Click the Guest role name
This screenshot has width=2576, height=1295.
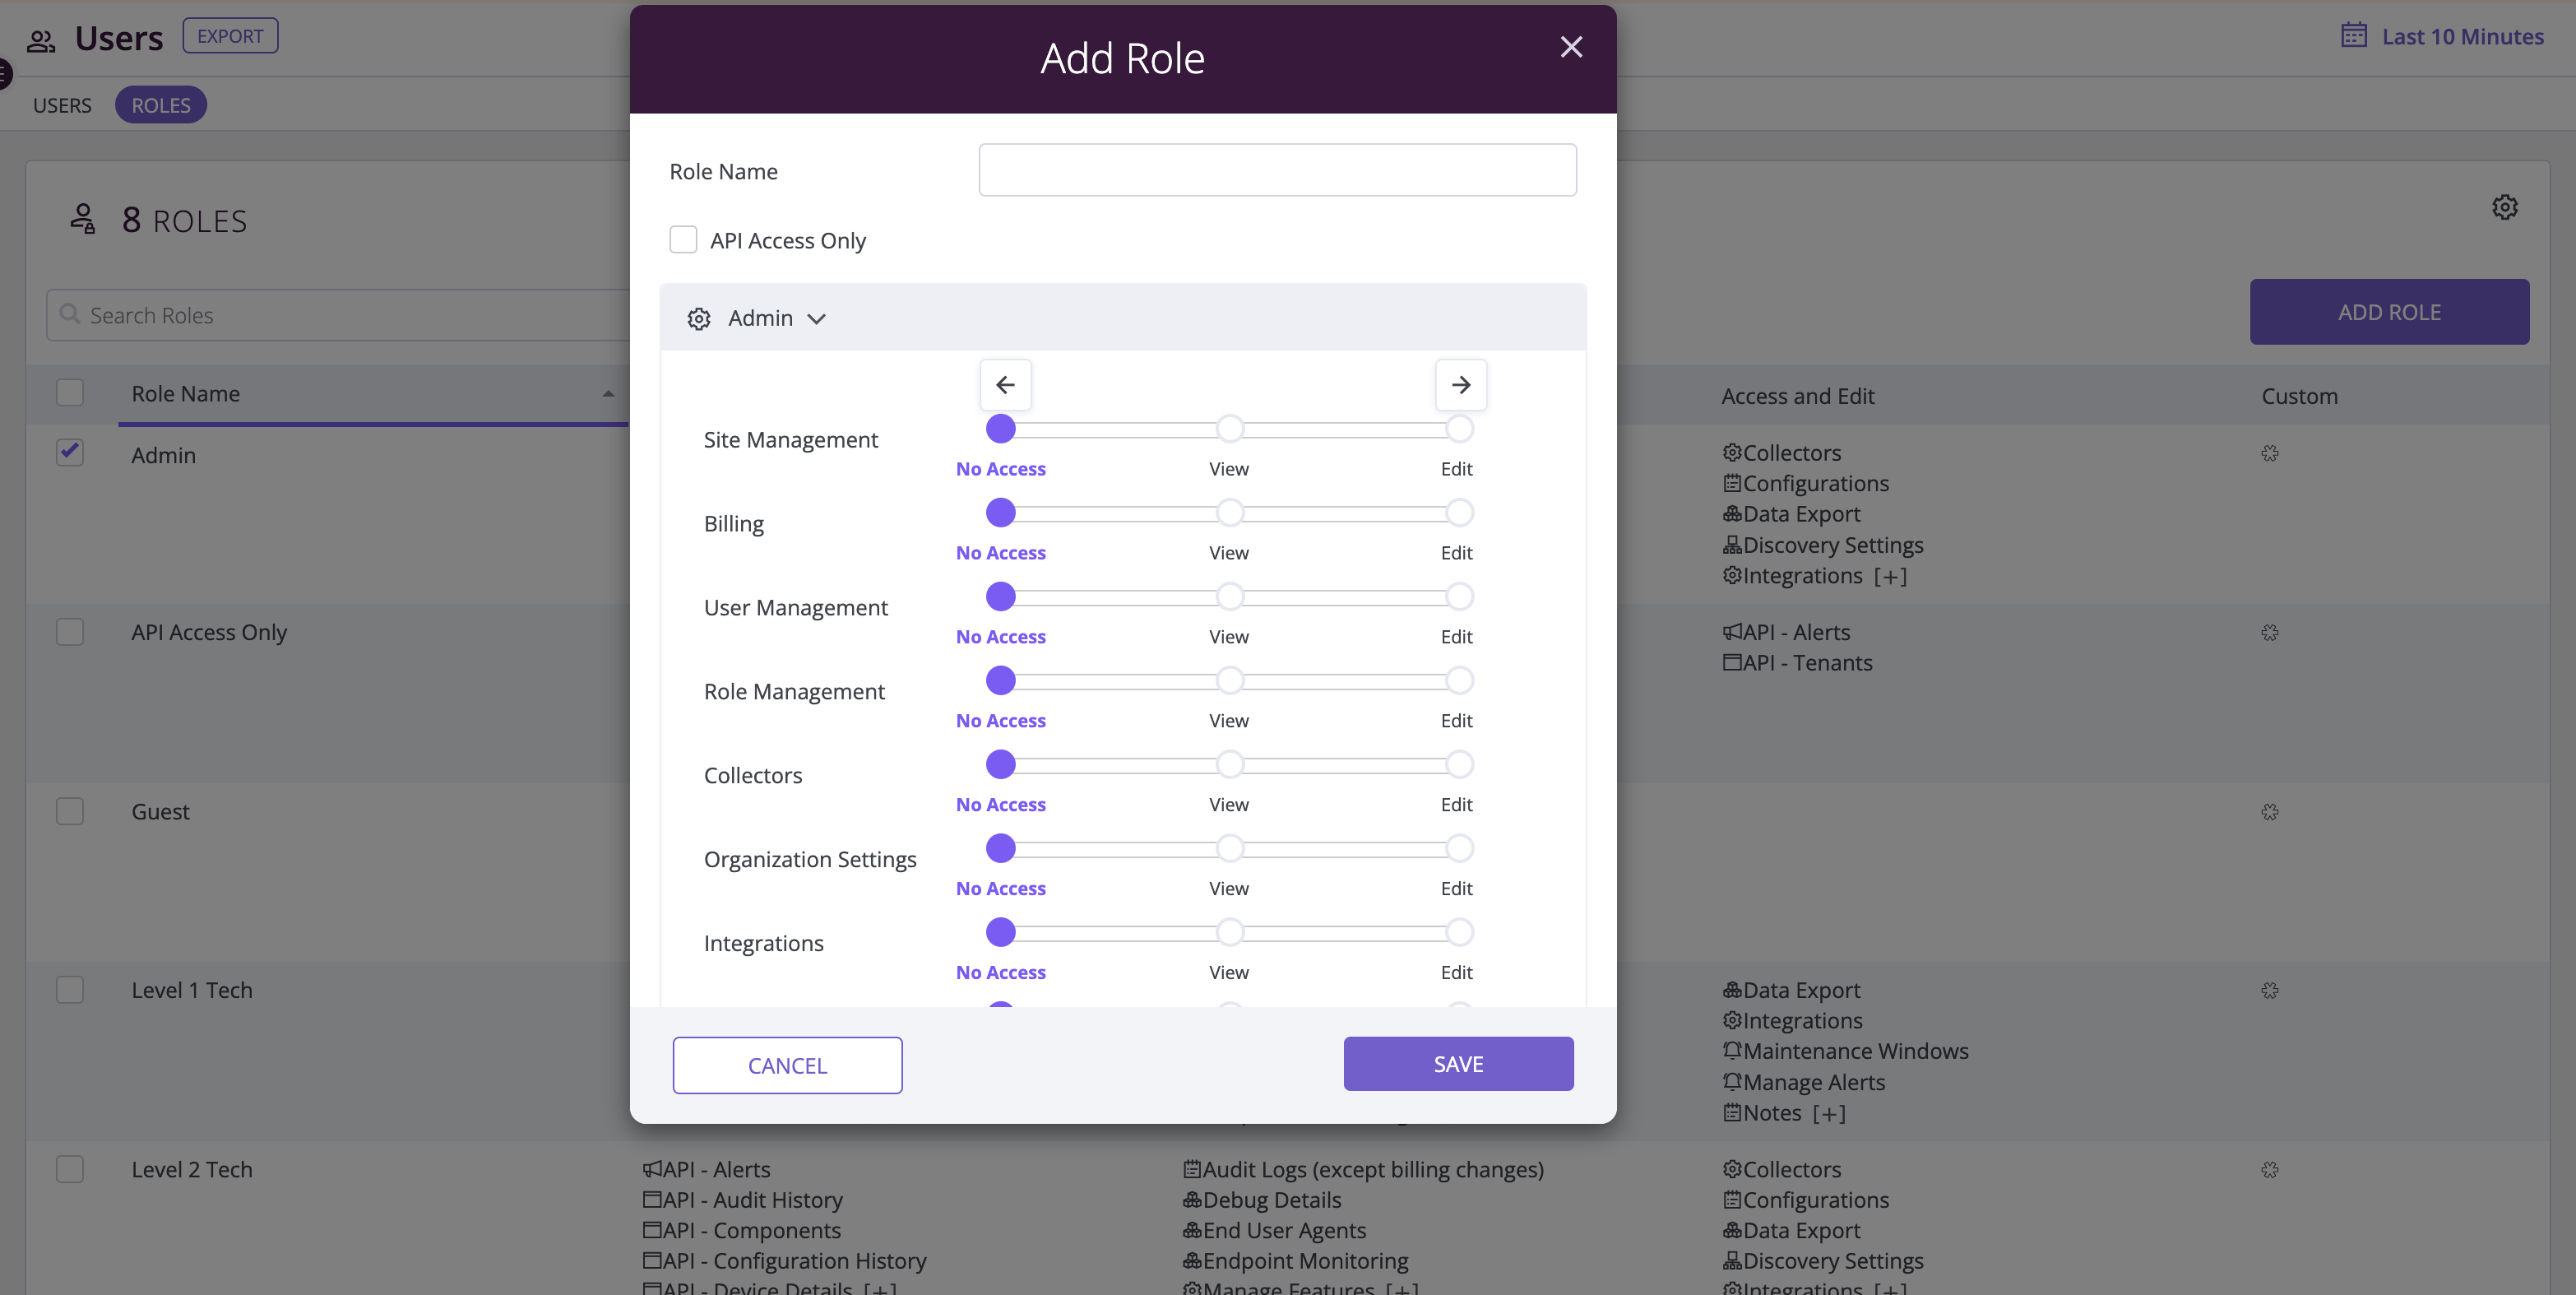160,811
